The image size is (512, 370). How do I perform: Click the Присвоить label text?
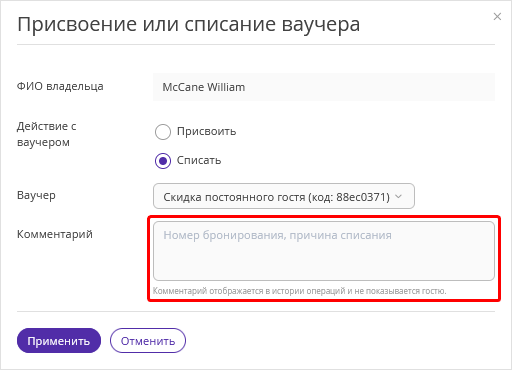pyautogui.click(x=206, y=131)
